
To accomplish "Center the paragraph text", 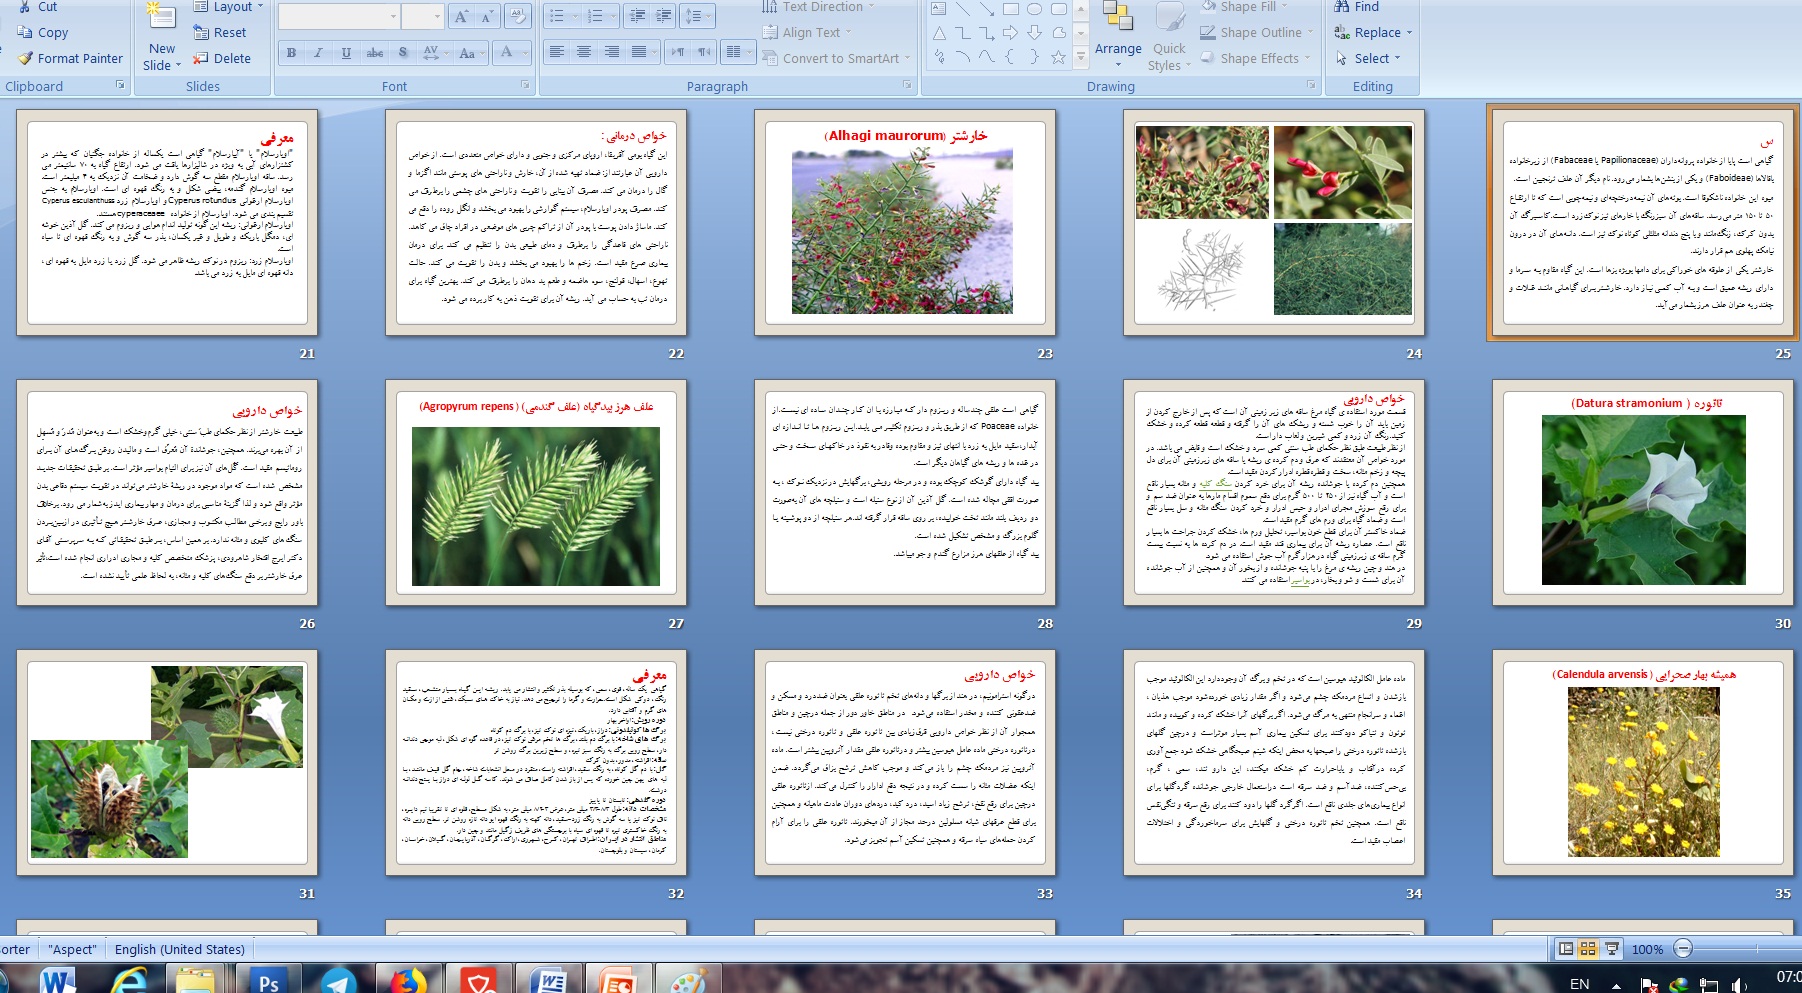I will [x=584, y=52].
